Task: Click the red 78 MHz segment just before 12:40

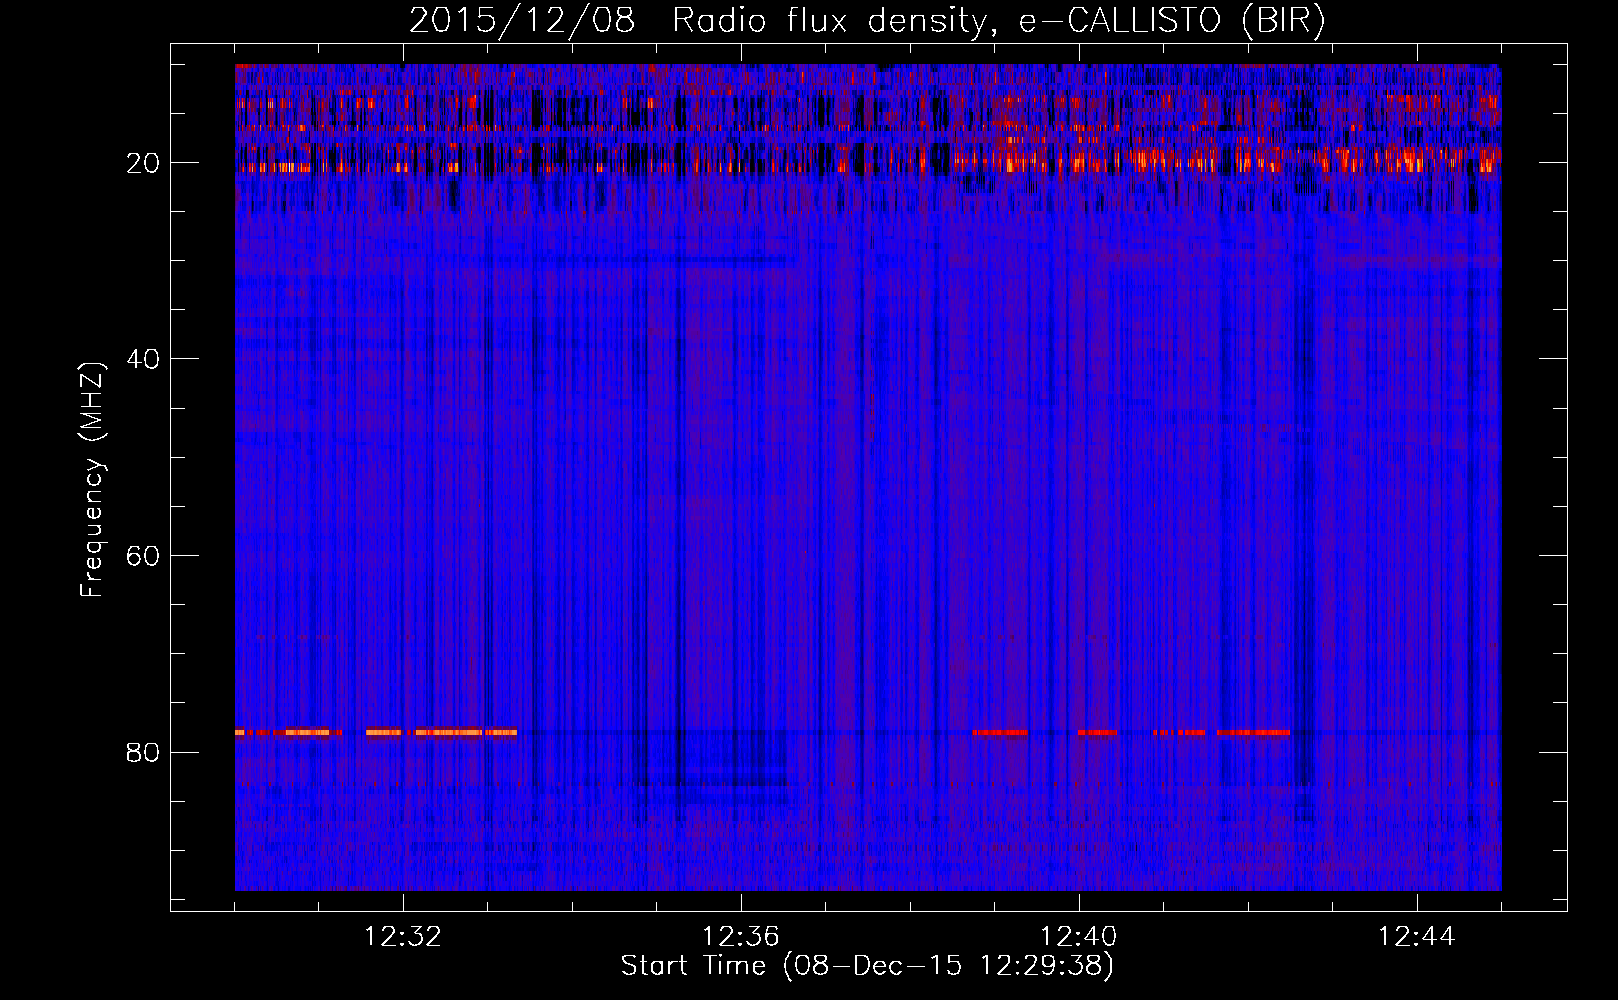Action: 999,733
